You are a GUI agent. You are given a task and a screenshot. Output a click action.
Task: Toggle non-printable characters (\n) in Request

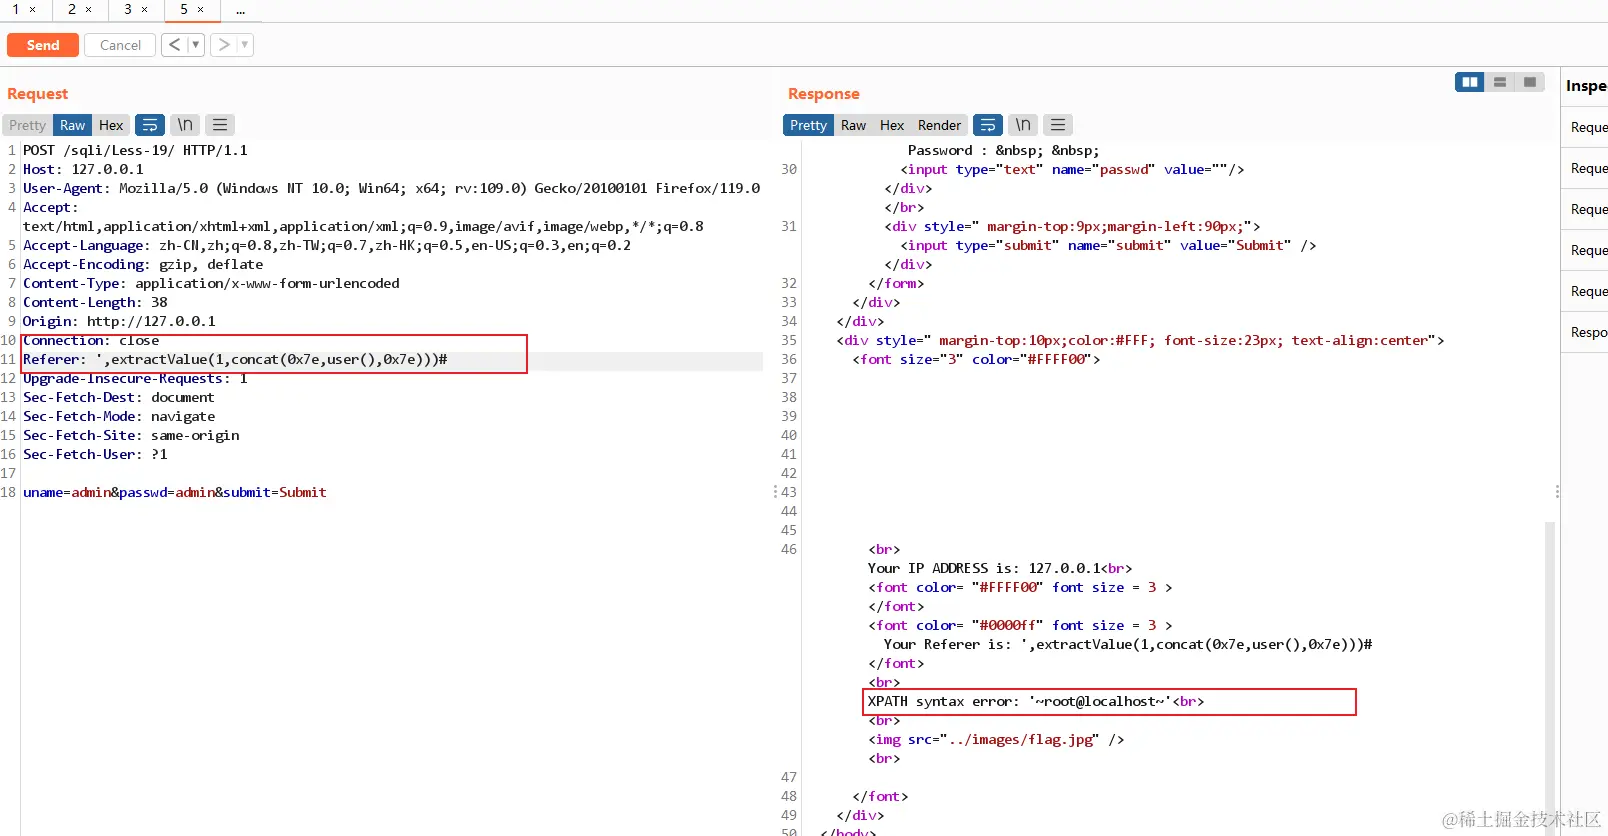(x=185, y=125)
